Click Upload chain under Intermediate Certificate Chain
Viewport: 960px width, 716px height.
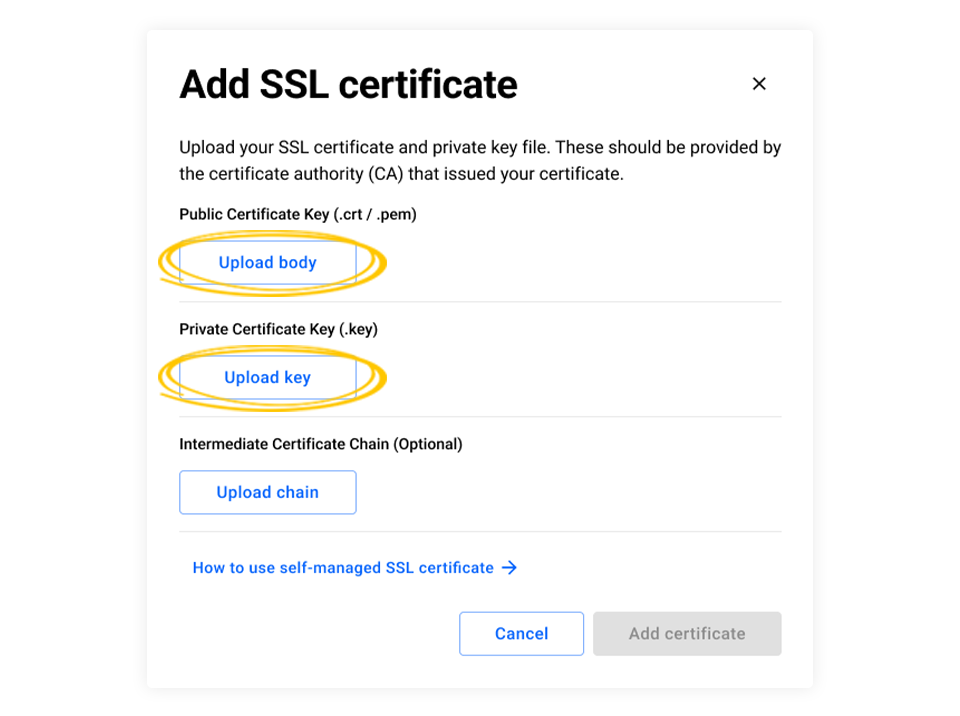coord(267,492)
